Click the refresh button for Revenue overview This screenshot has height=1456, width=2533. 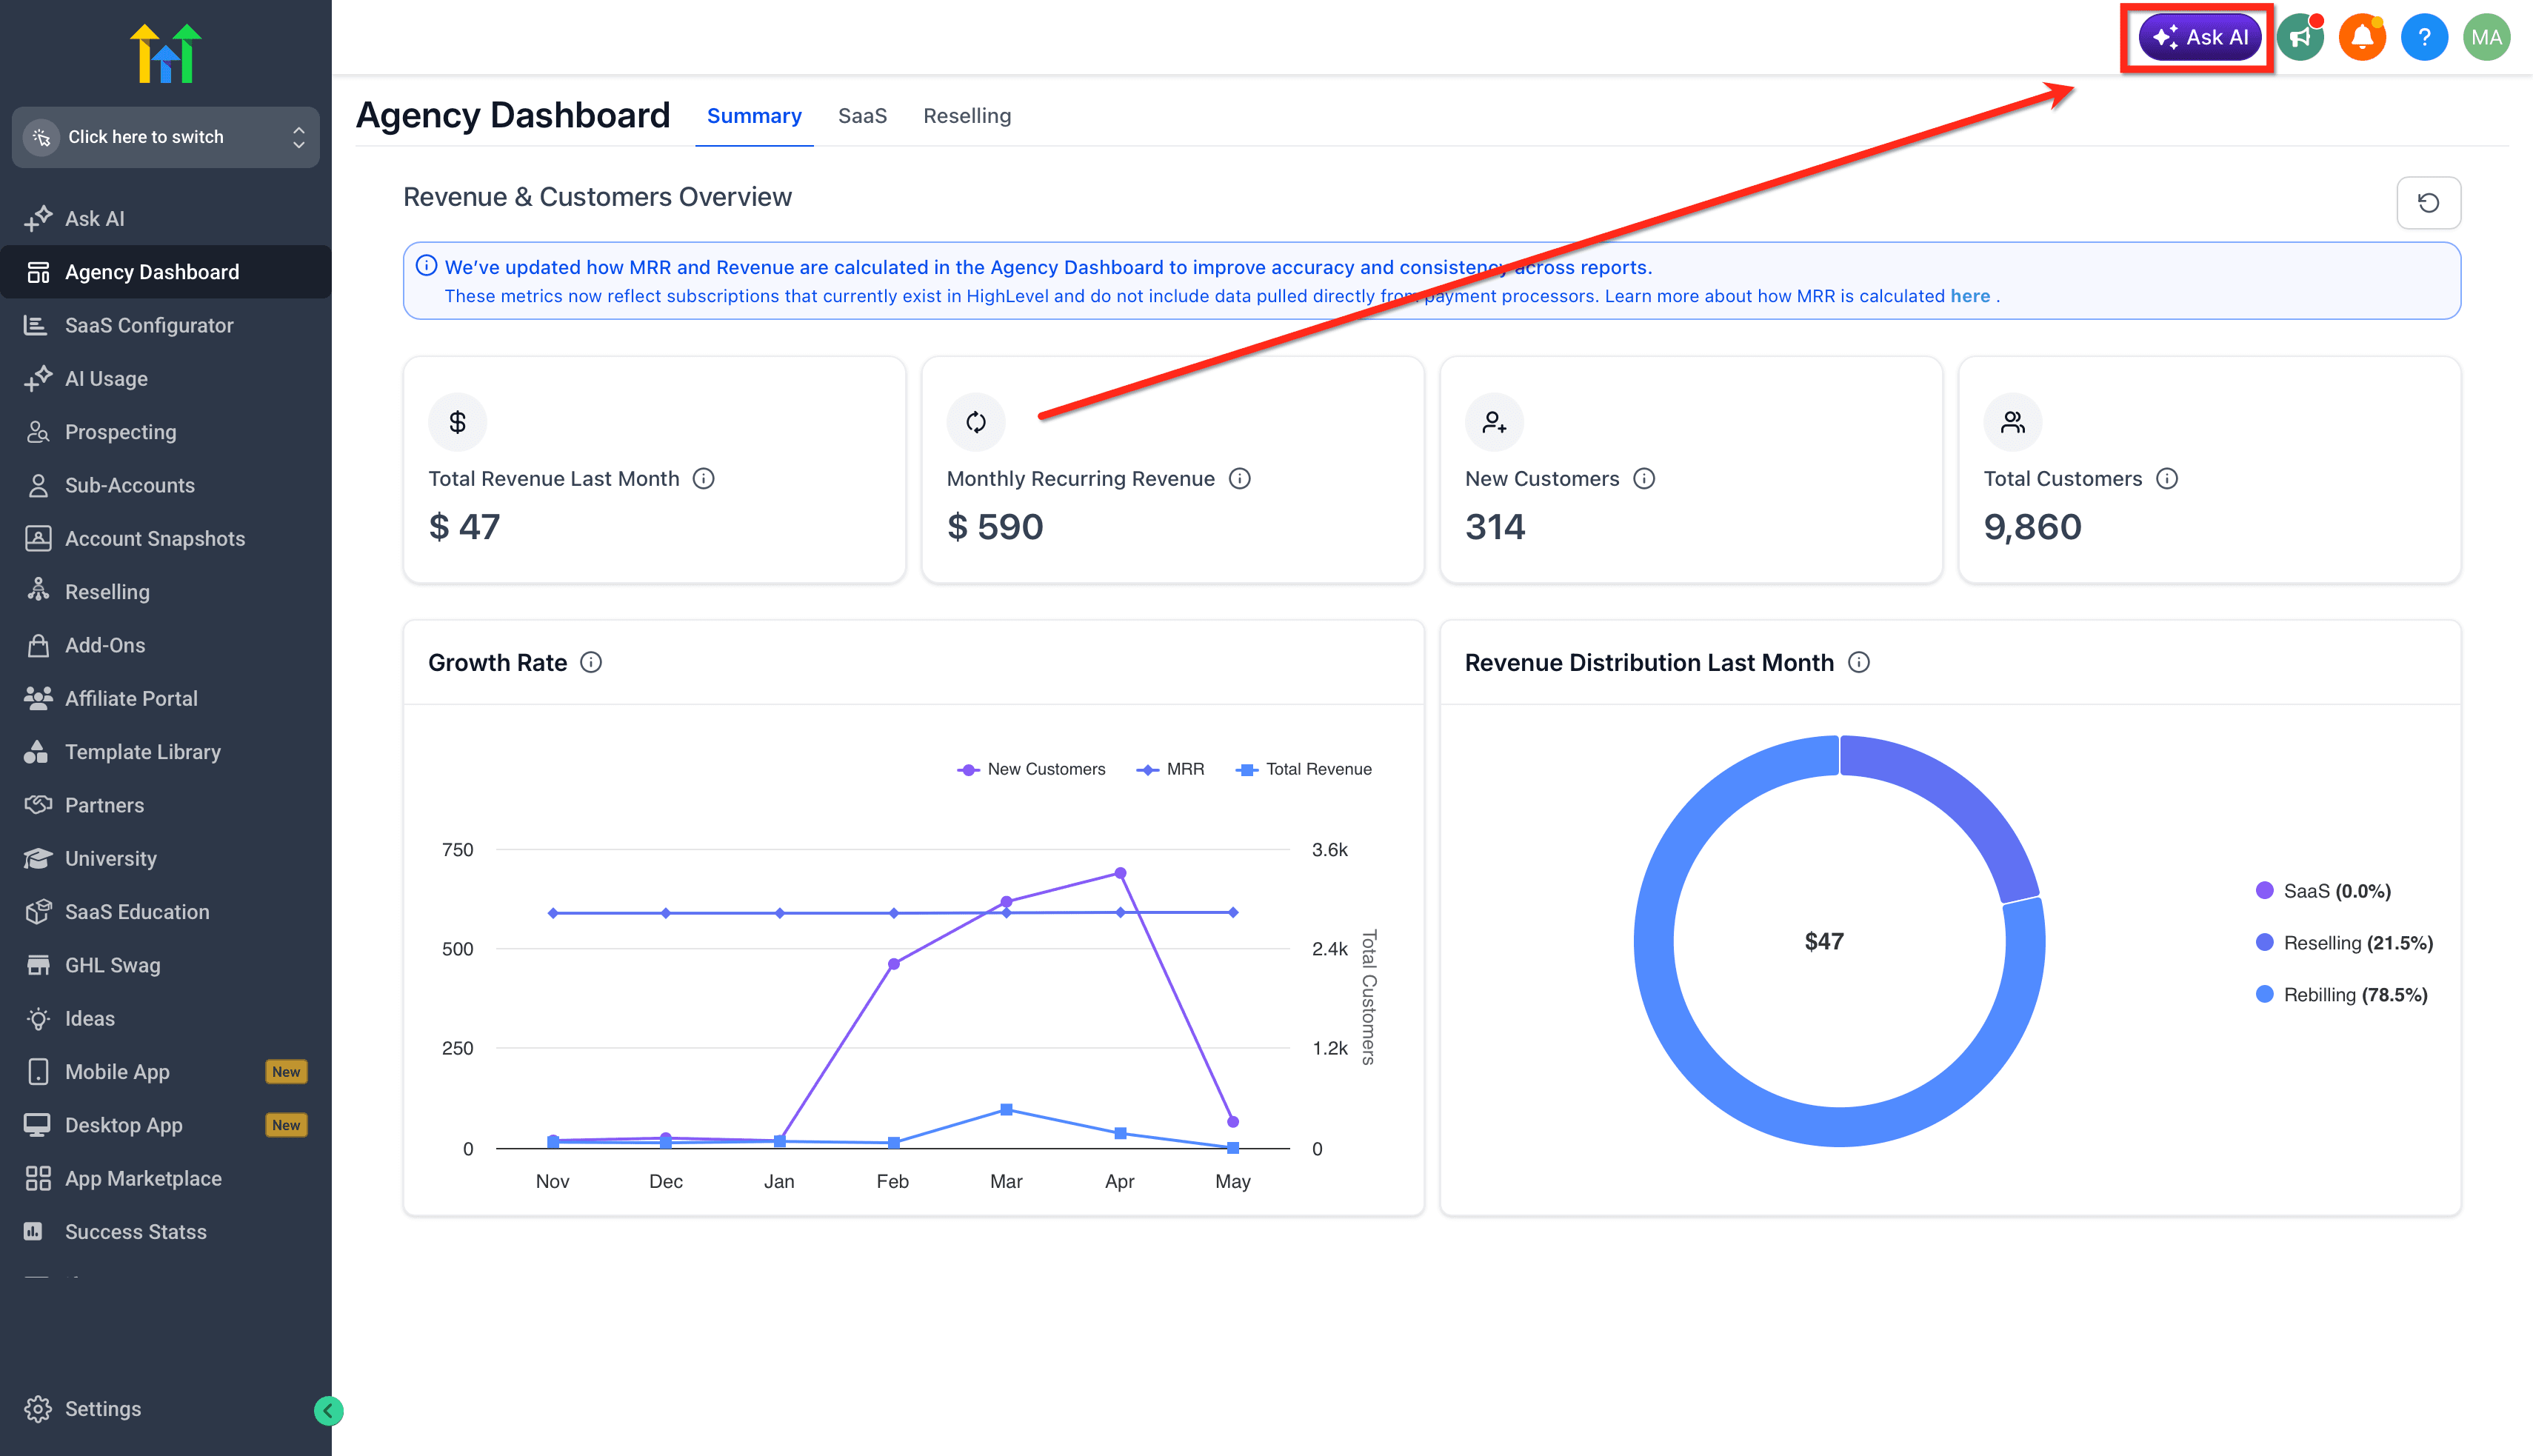(2428, 203)
